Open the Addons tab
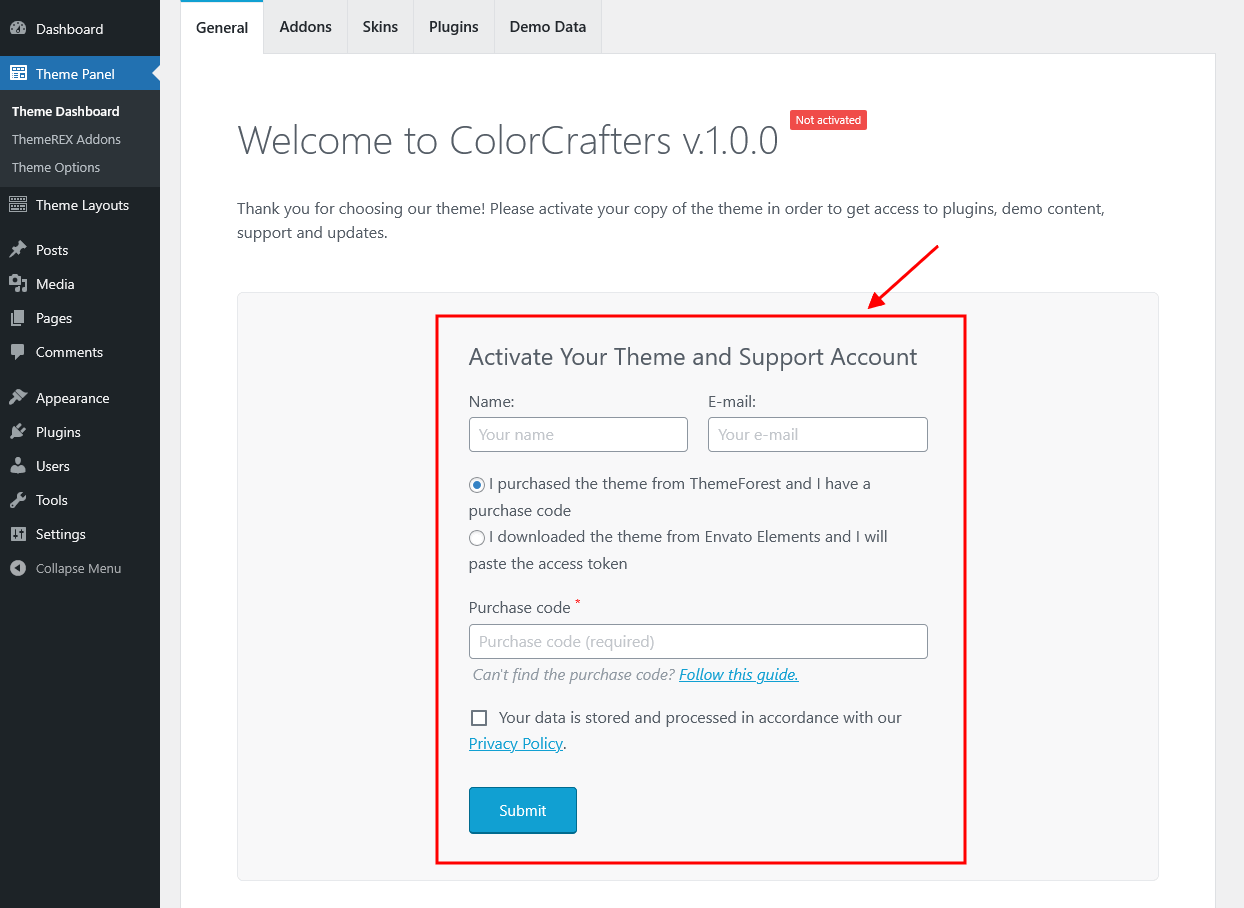The height and width of the screenshot is (908, 1244). (x=306, y=27)
